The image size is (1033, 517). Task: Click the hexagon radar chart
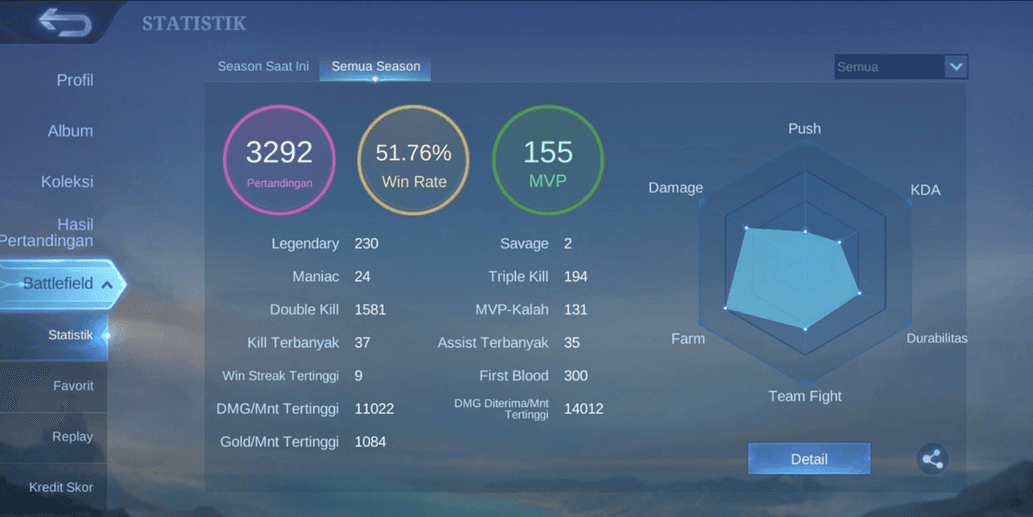pyautogui.click(x=805, y=262)
